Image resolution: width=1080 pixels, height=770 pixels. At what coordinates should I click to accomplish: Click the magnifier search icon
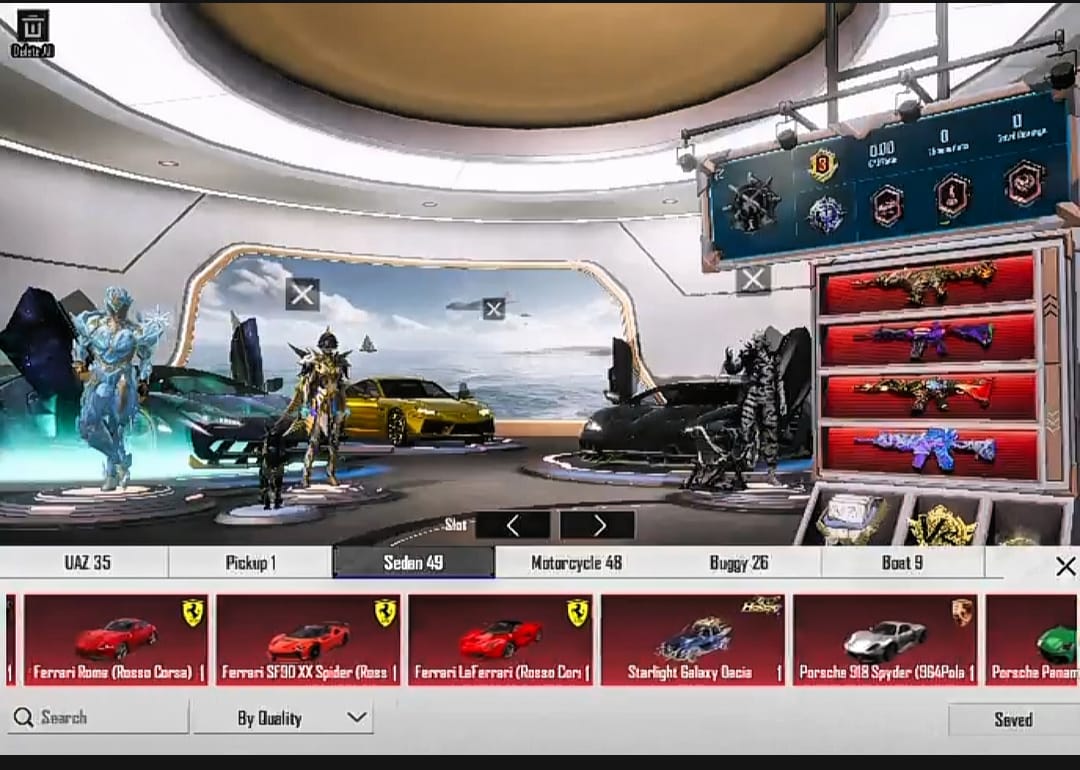point(23,718)
